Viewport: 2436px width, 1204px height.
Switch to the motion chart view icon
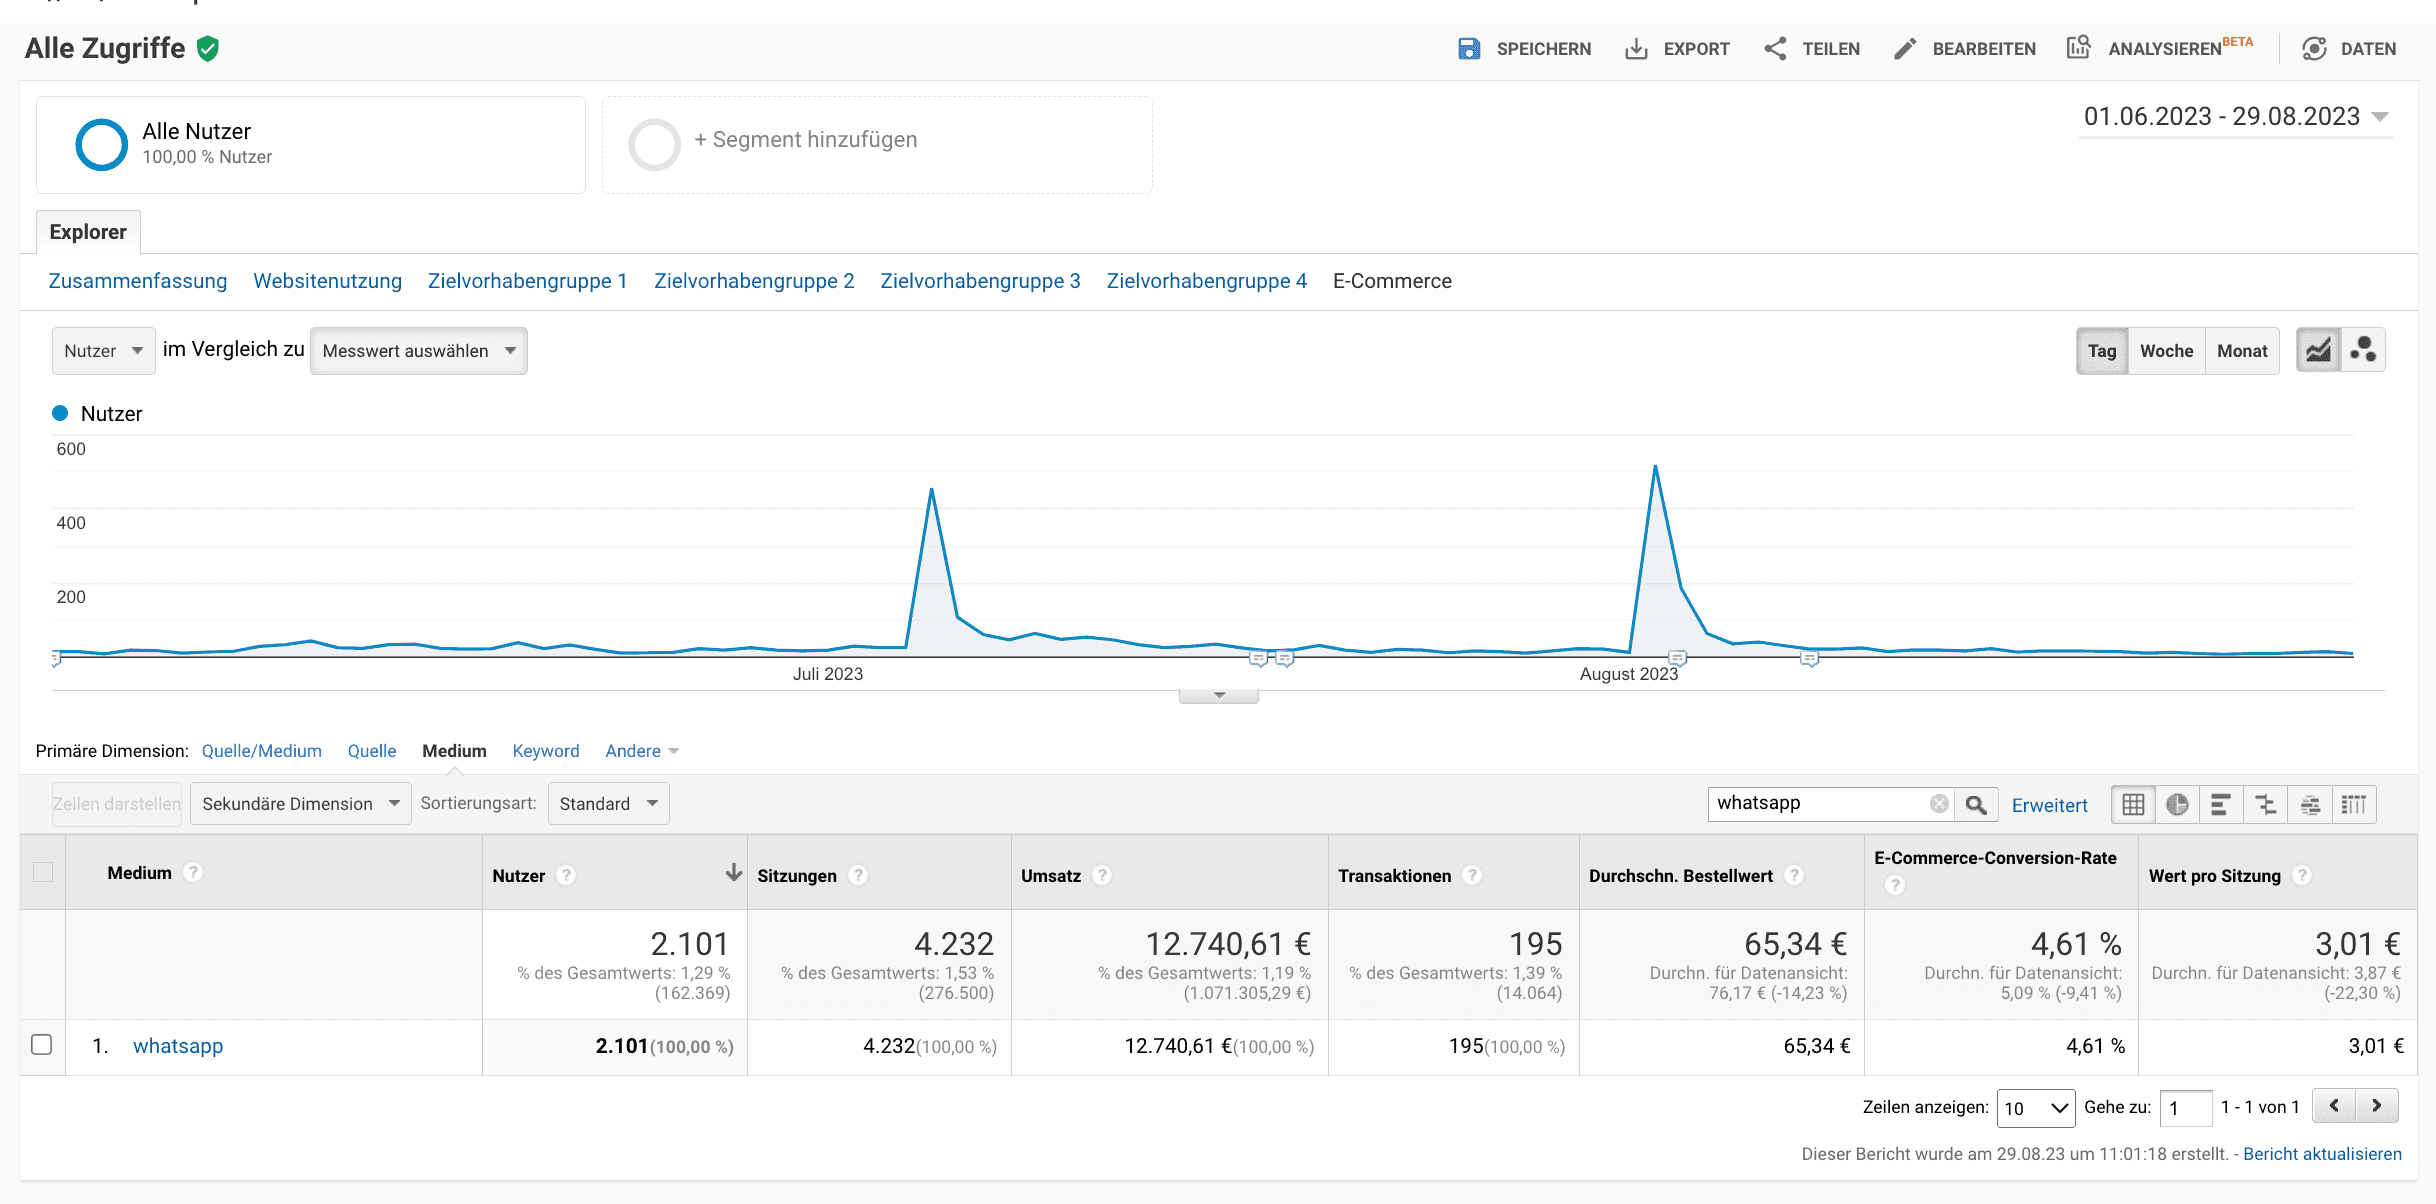click(x=2363, y=350)
